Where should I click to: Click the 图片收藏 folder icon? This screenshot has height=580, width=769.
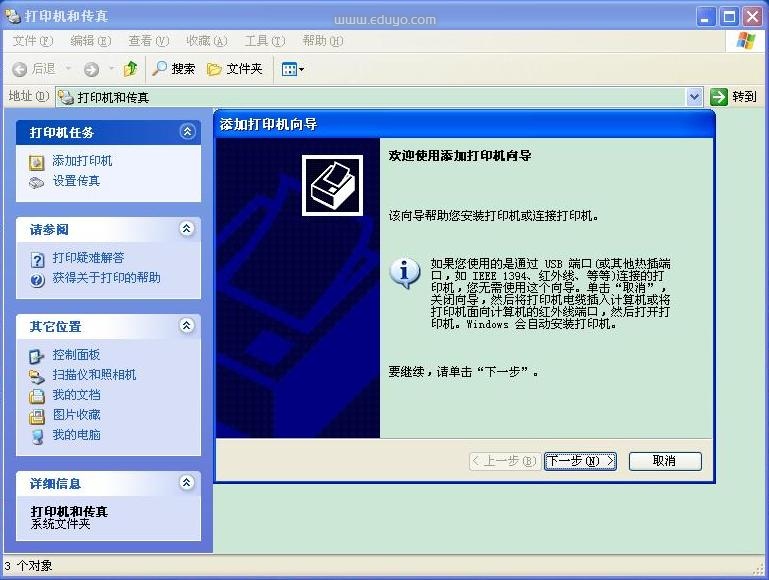pyautogui.click(x=36, y=416)
